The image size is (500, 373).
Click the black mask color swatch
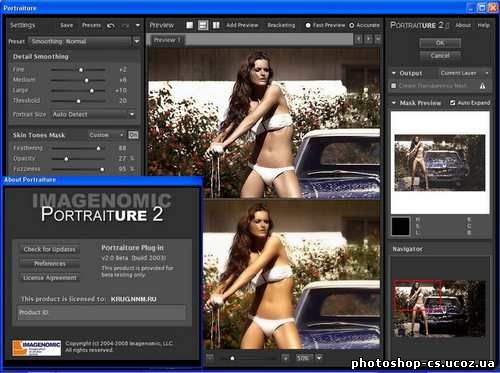coord(400,226)
